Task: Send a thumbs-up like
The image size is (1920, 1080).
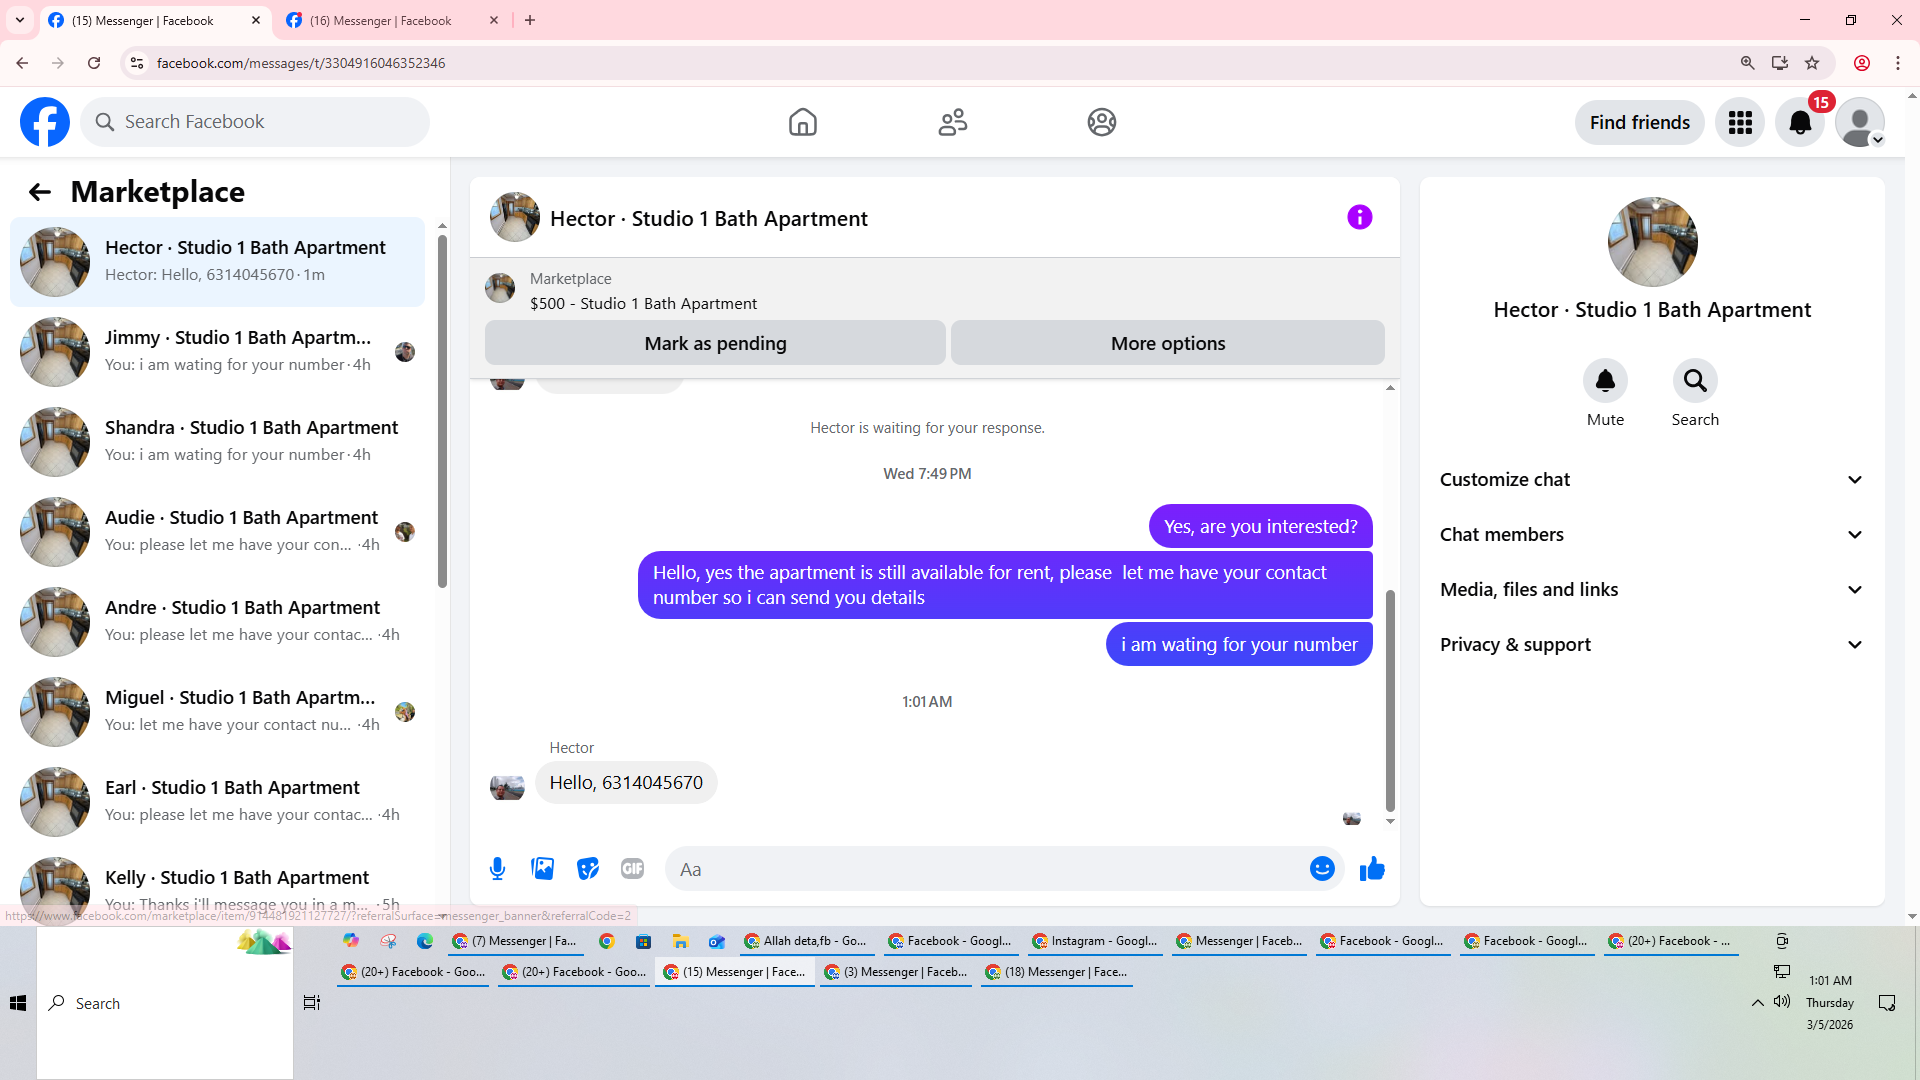Action: click(x=1372, y=869)
